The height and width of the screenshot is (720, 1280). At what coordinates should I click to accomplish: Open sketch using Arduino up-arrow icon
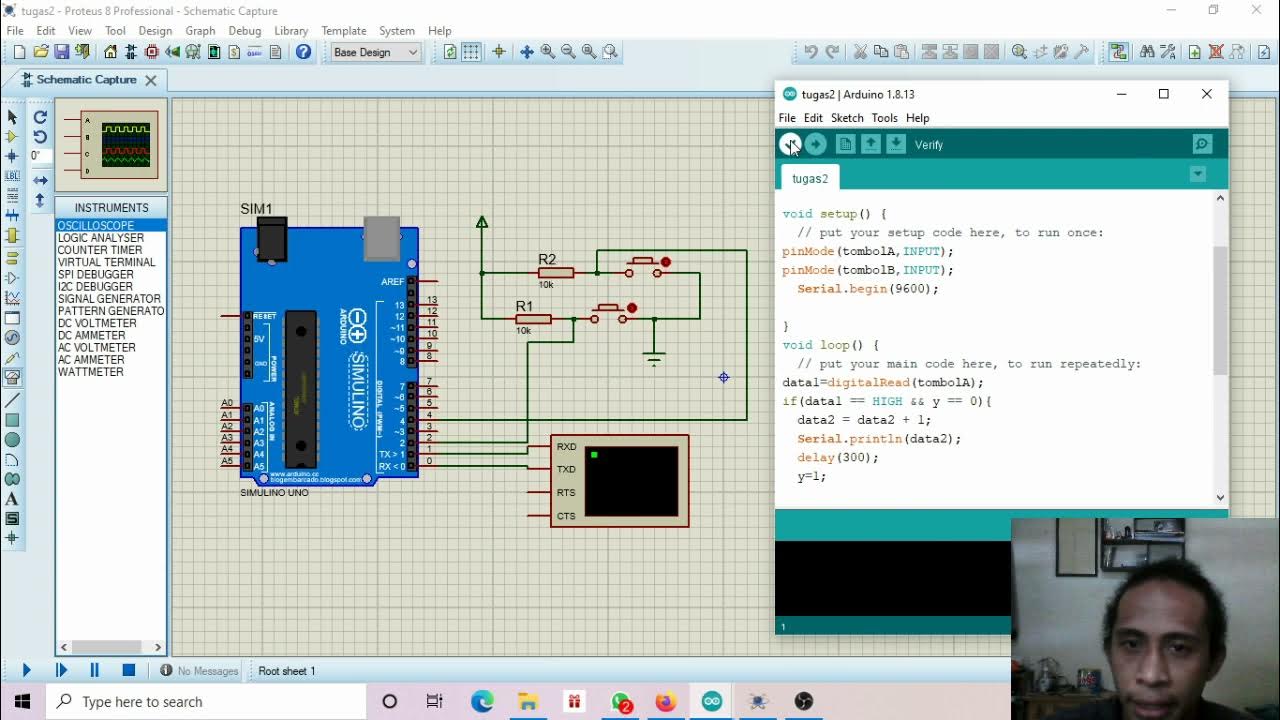[871, 145]
